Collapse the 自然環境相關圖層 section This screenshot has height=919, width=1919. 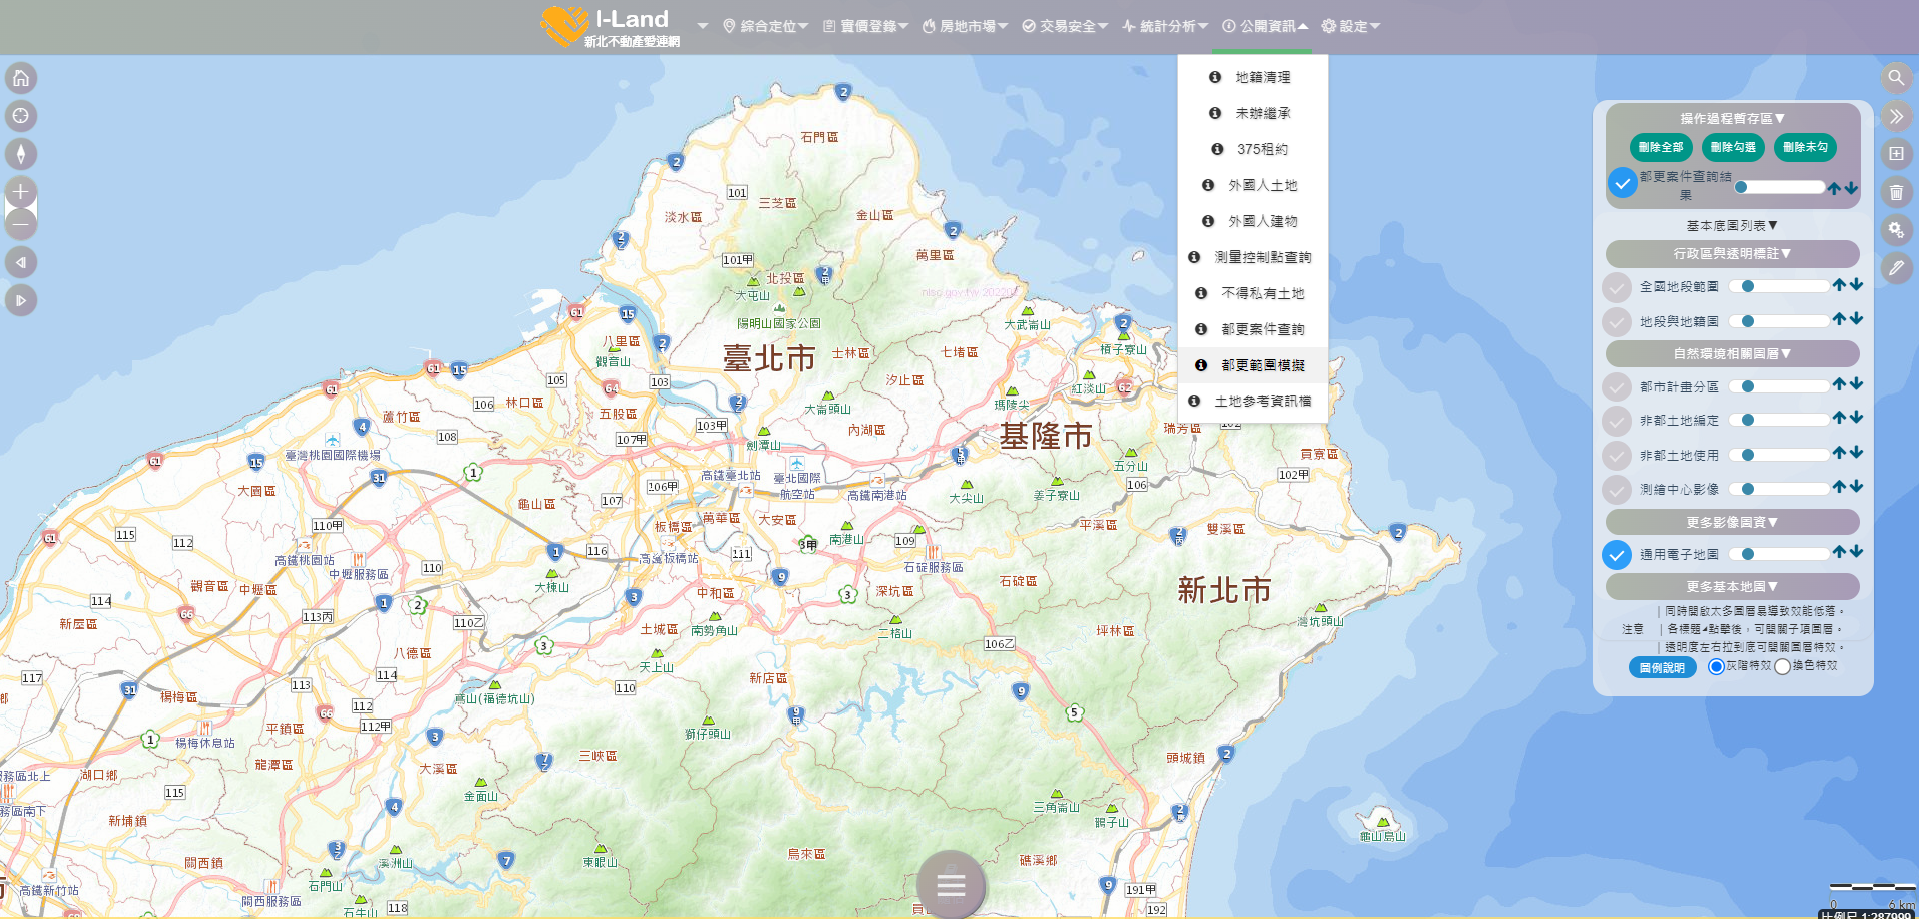(1732, 354)
